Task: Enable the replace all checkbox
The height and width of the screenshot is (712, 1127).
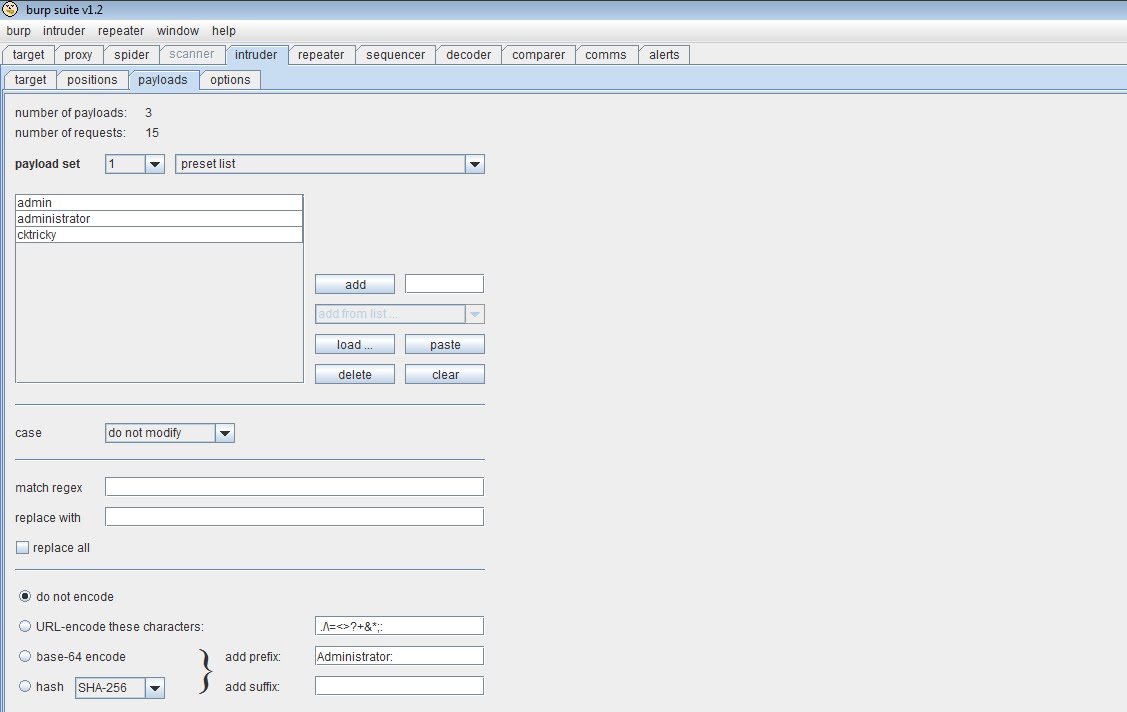Action: pos(22,547)
